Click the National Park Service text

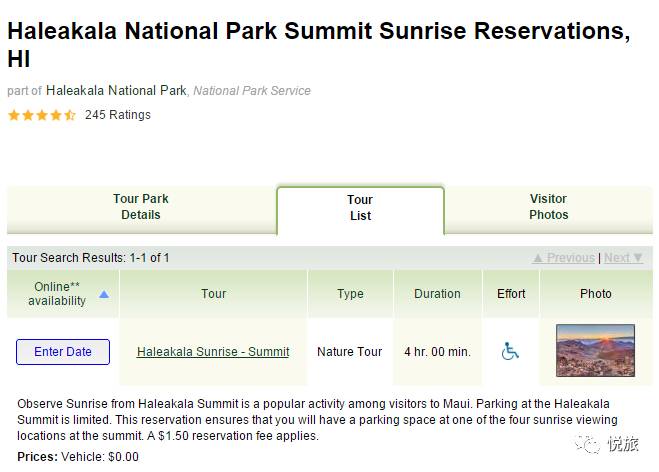pyautogui.click(x=252, y=91)
